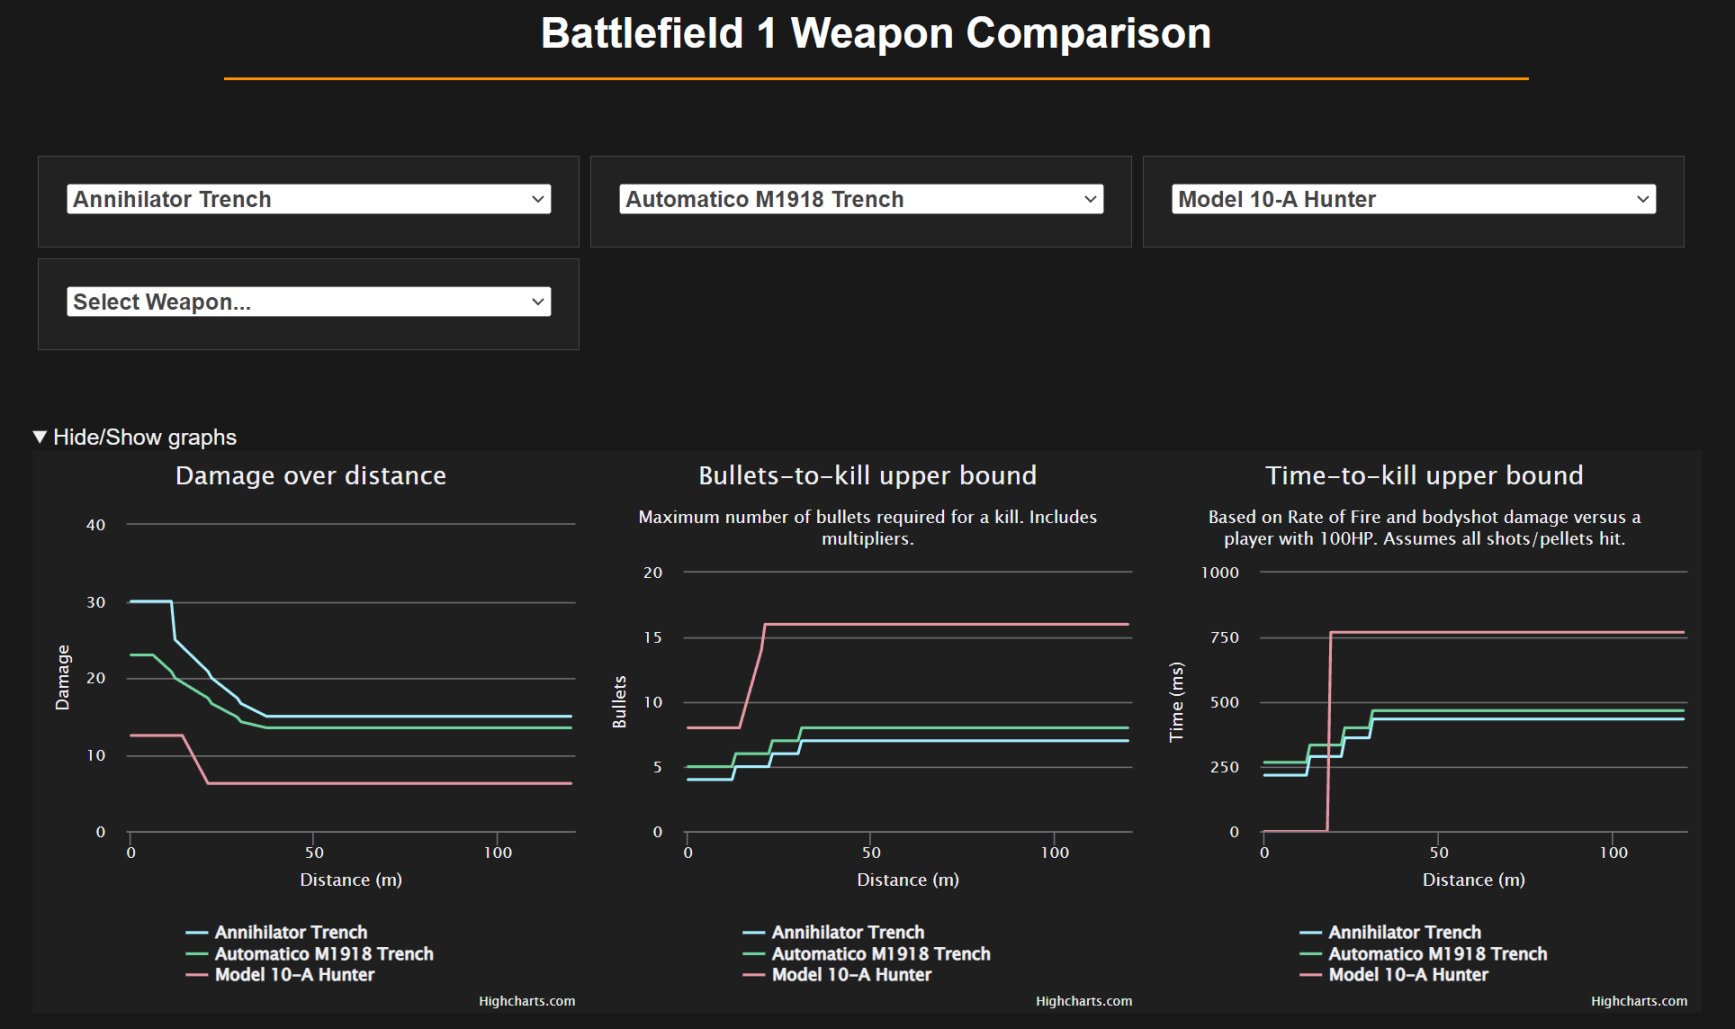Click the 'Based on Rate of Fire' subtitle
This screenshot has width=1735, height=1029.
tap(1424, 528)
